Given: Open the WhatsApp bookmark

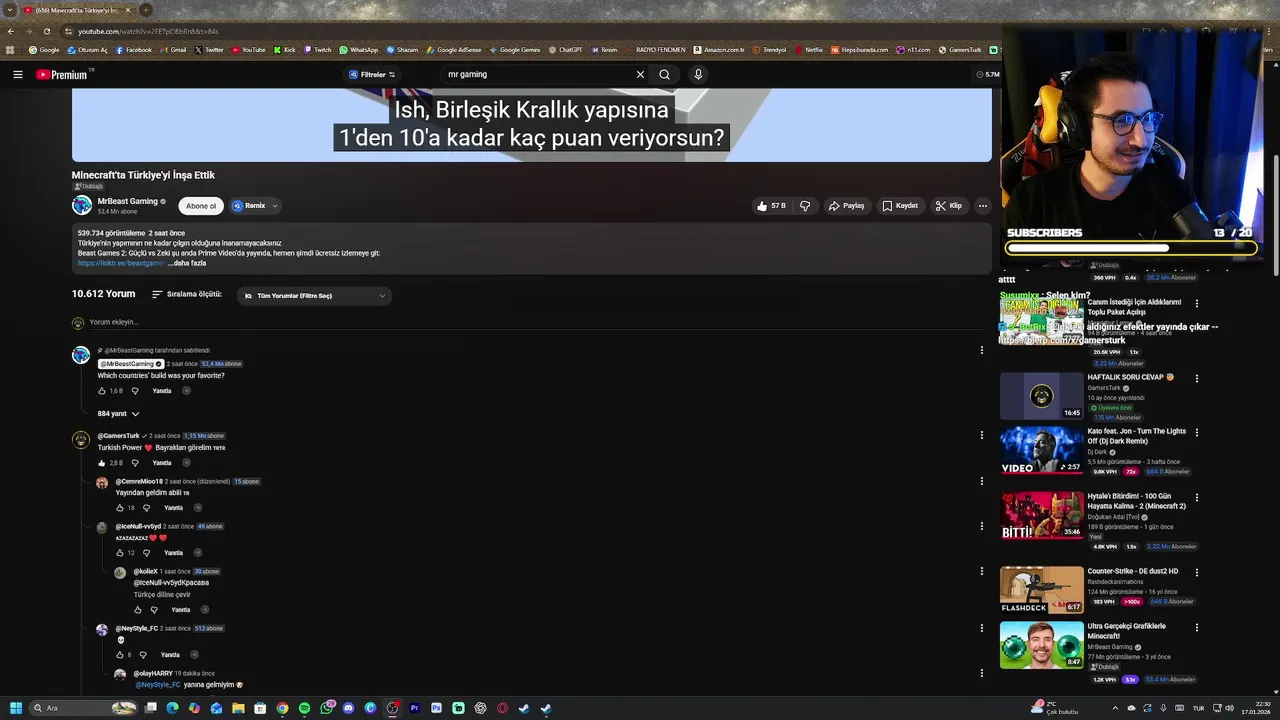Looking at the screenshot, I should coord(359,50).
